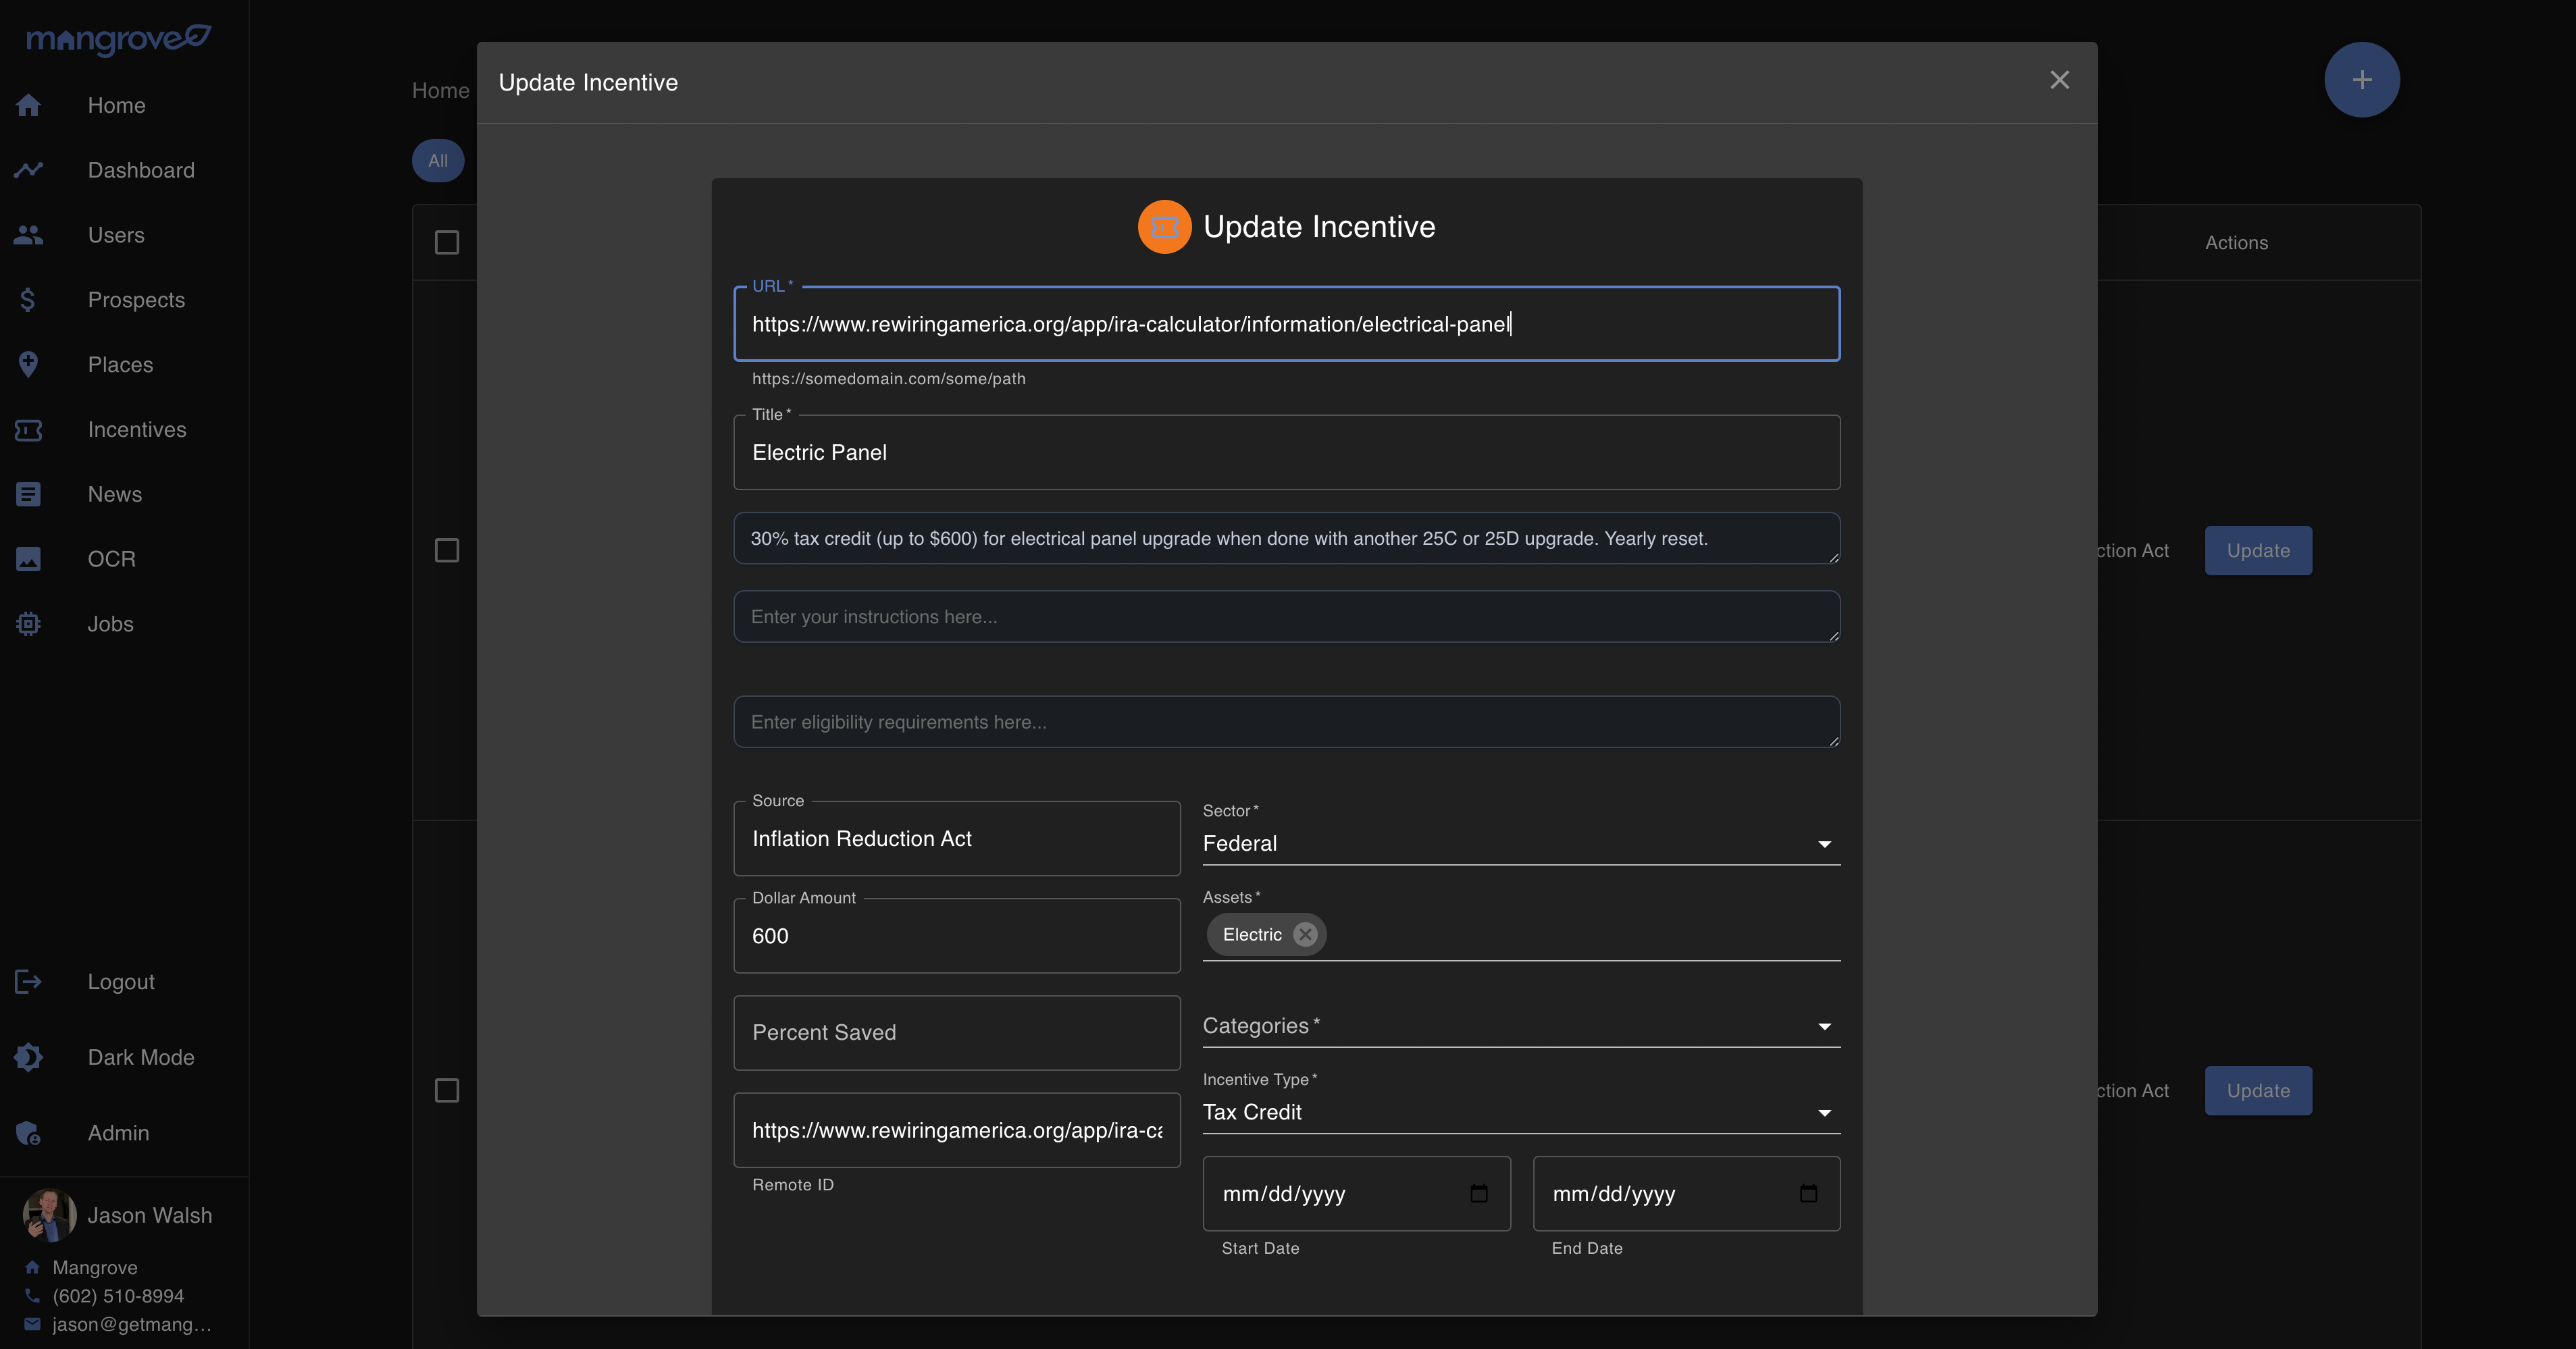
Task: Remove the Electric asset tag
Action: coord(1305,933)
